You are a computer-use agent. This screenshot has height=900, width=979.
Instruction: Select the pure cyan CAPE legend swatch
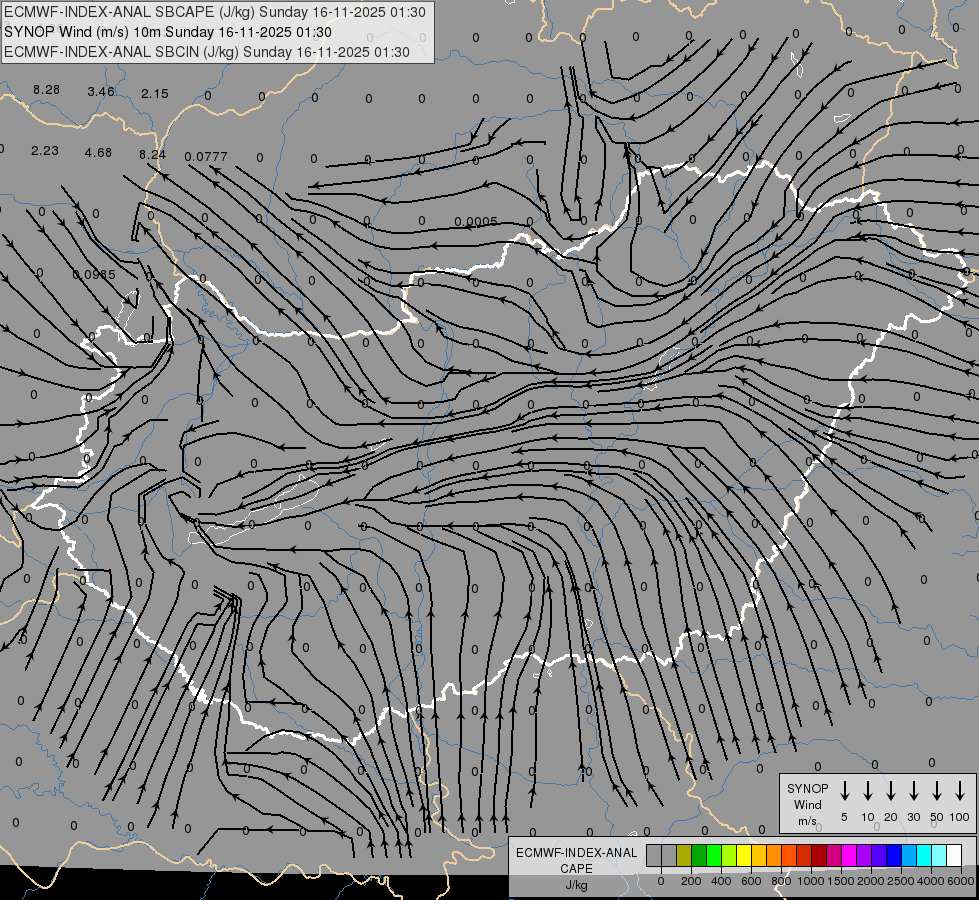pos(925,855)
